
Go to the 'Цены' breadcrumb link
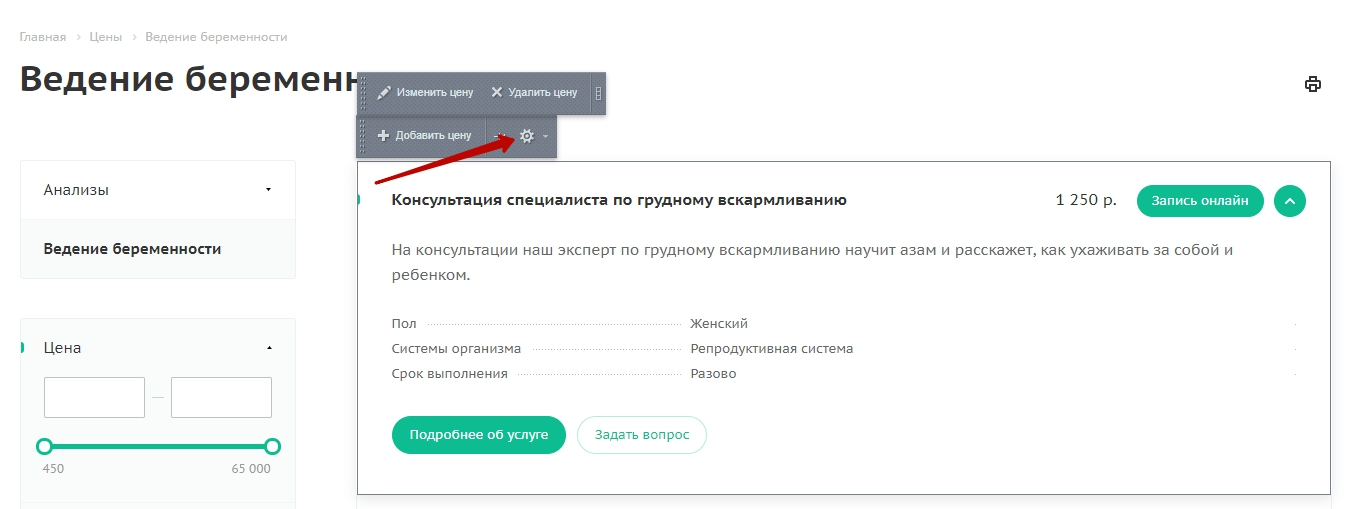[x=106, y=37]
